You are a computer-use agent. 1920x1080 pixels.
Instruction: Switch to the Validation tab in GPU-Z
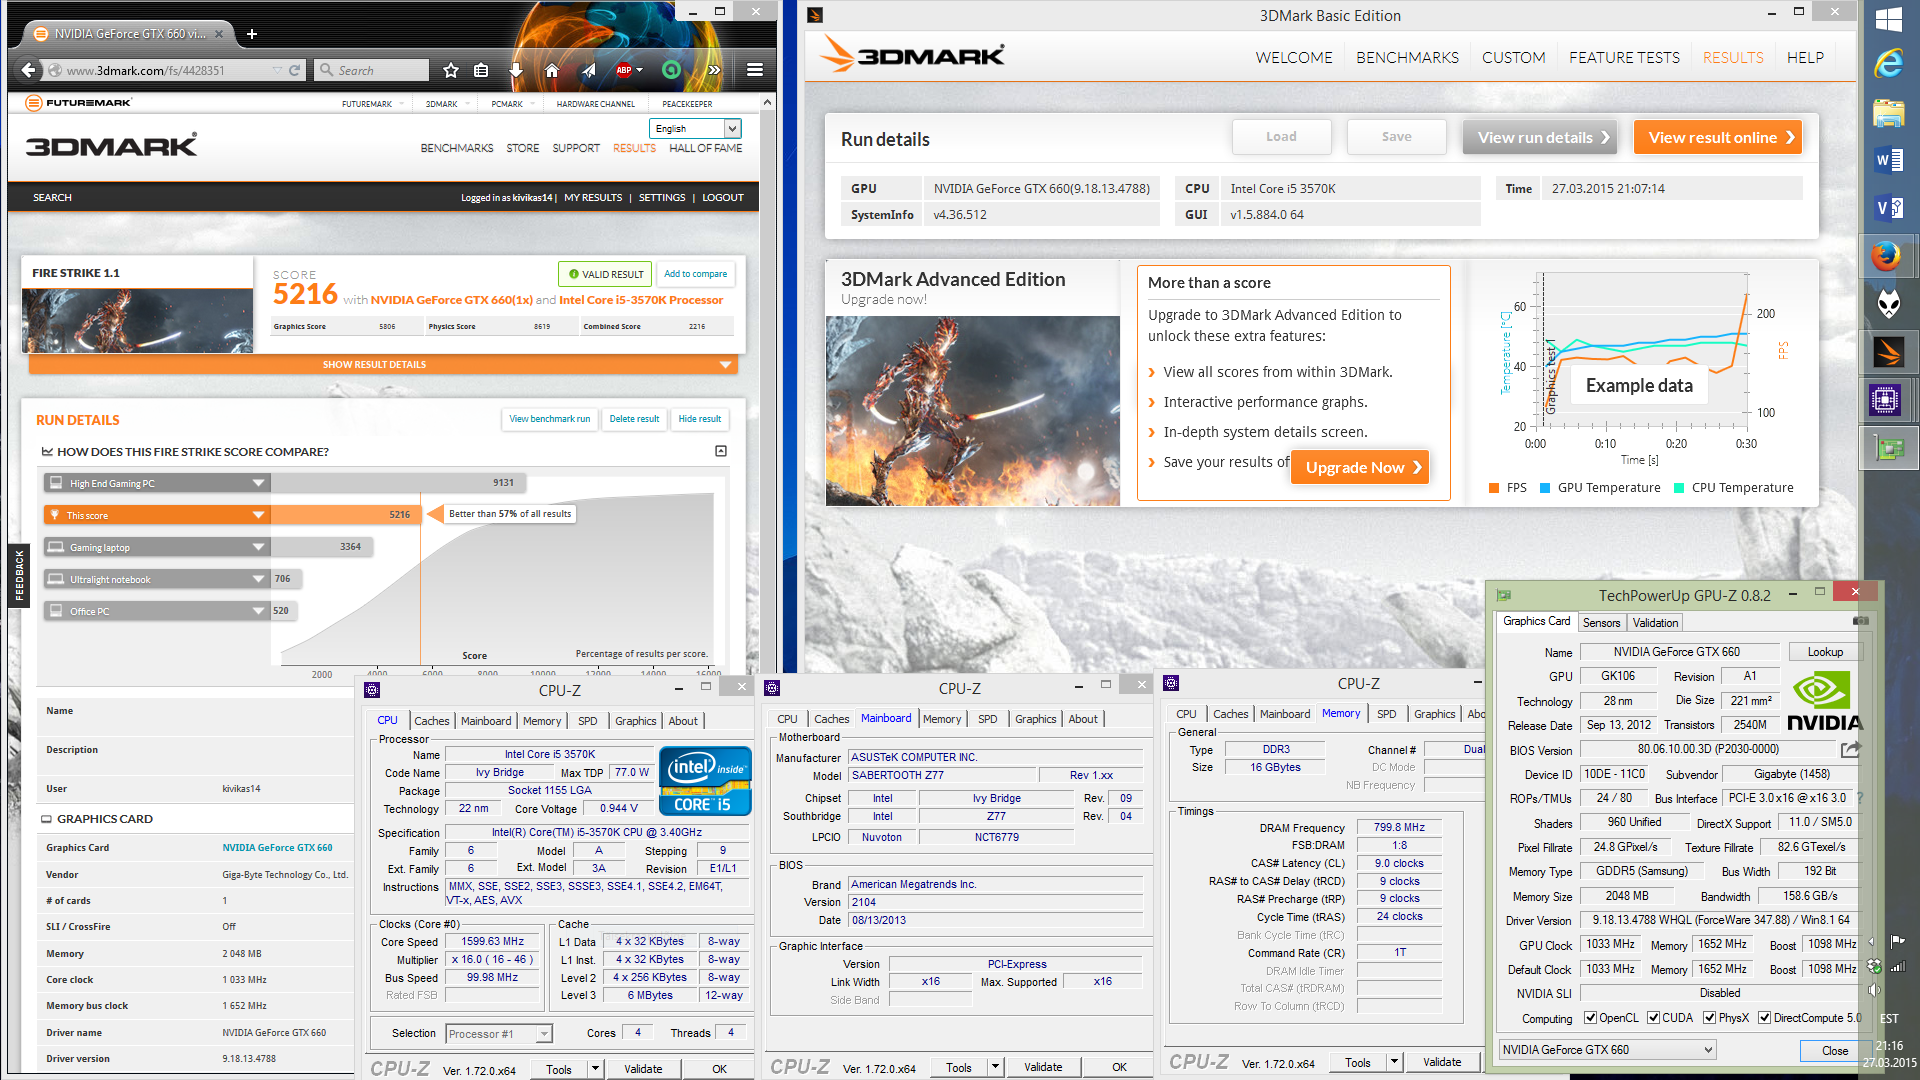point(1655,623)
